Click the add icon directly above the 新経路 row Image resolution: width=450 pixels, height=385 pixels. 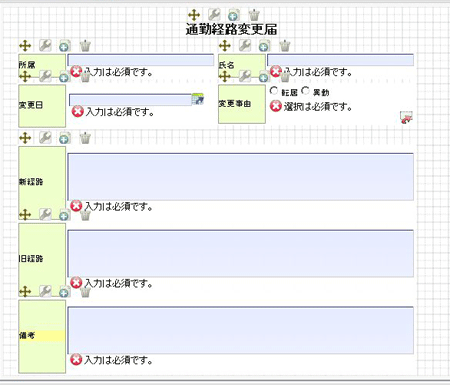coord(65,138)
